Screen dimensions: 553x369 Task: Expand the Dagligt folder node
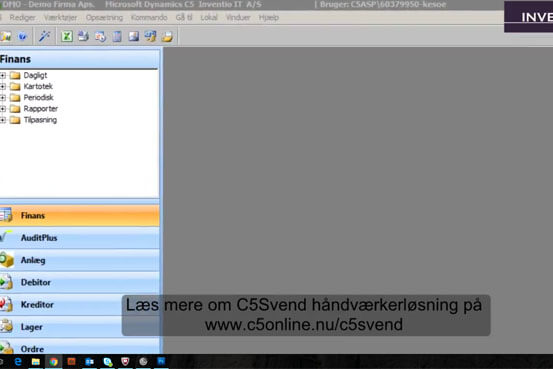3,75
